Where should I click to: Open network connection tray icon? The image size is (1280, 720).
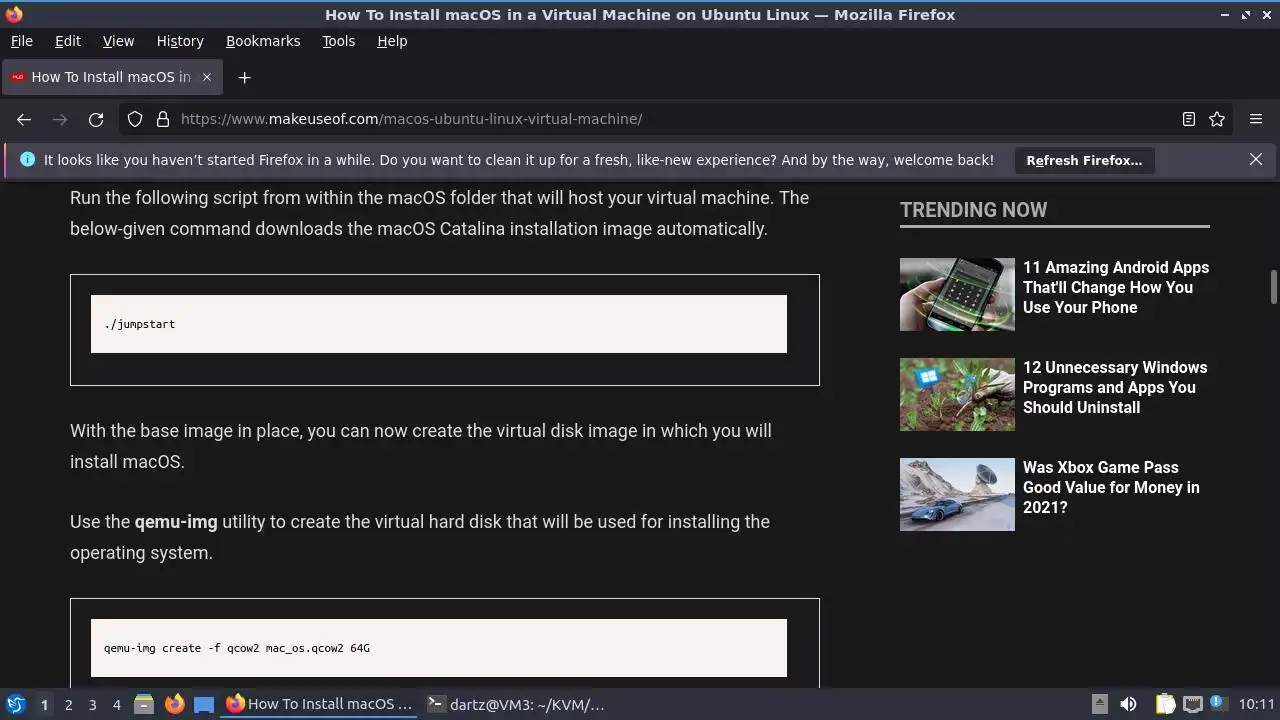point(1192,704)
